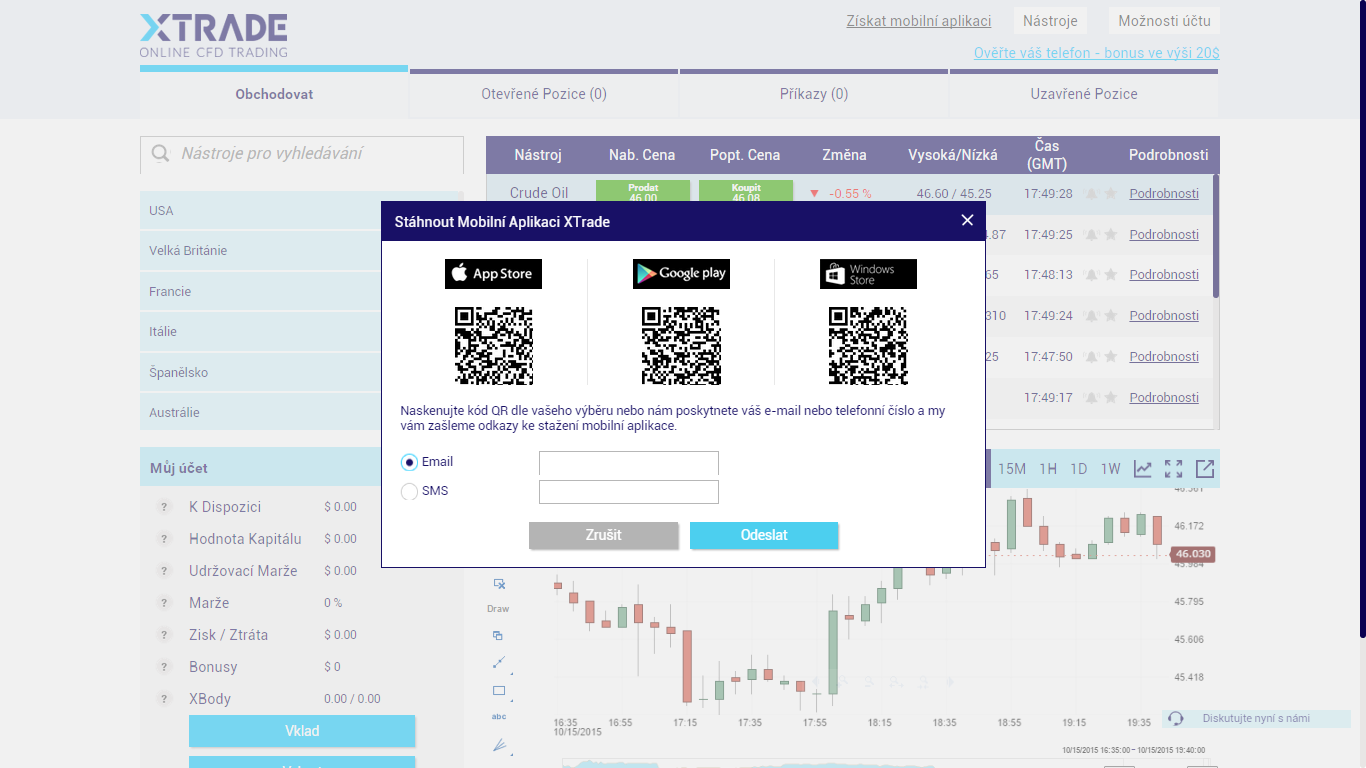
Task: Select the Email radio option
Action: (409, 463)
